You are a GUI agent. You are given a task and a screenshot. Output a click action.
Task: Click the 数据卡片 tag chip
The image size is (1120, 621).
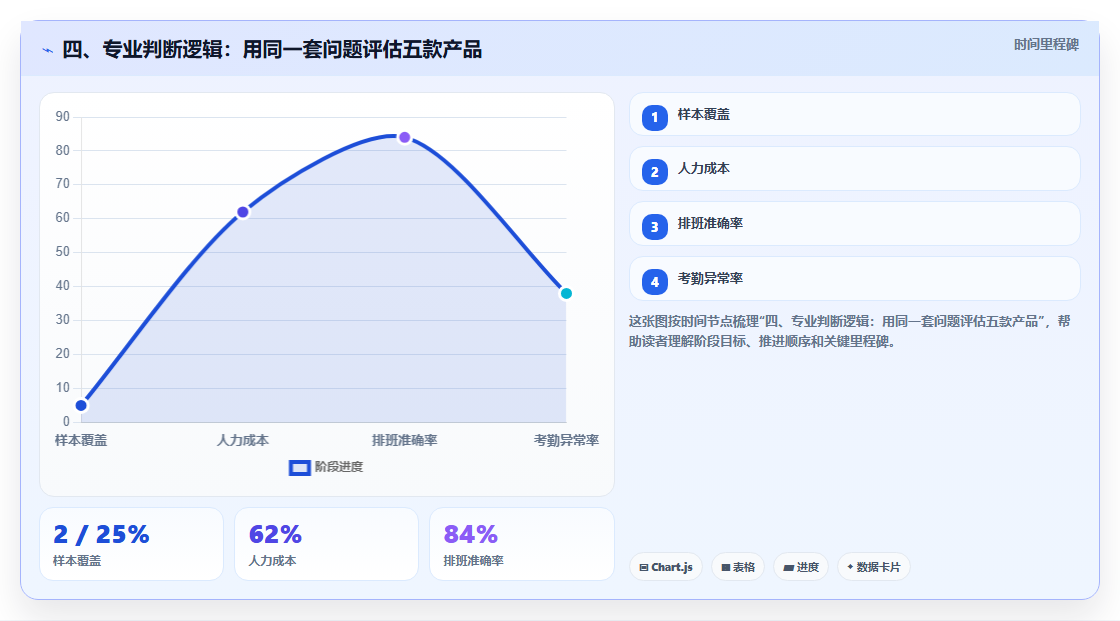[874, 567]
